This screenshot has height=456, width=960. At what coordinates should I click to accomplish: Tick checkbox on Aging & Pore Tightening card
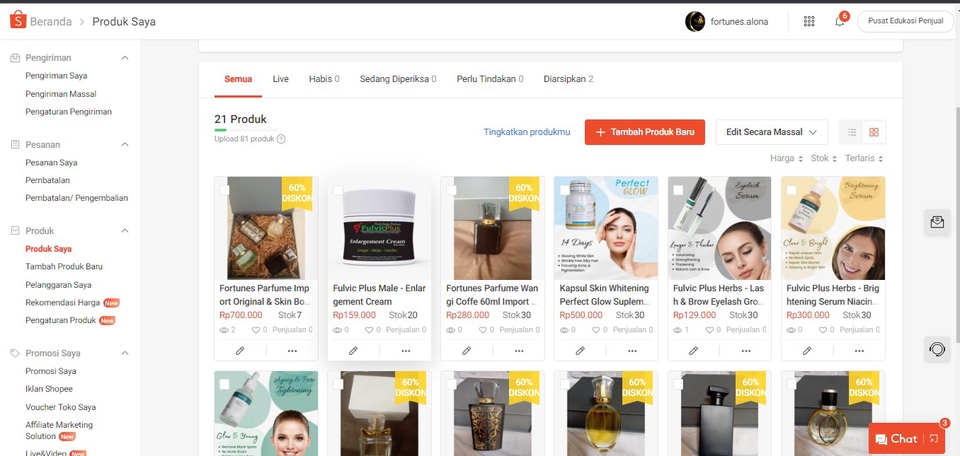[224, 384]
